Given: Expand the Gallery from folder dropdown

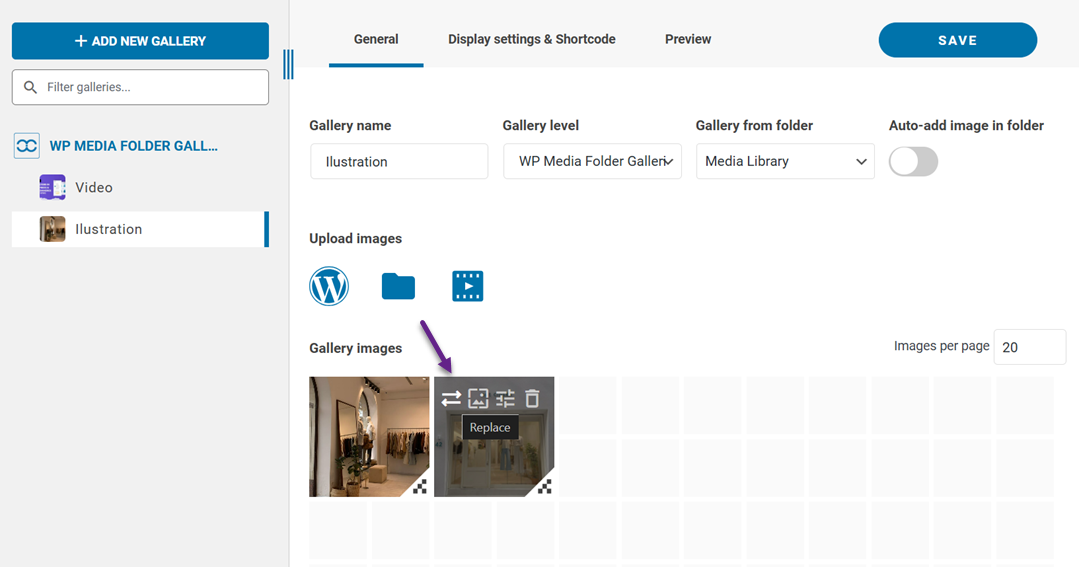Looking at the screenshot, I should pos(785,162).
